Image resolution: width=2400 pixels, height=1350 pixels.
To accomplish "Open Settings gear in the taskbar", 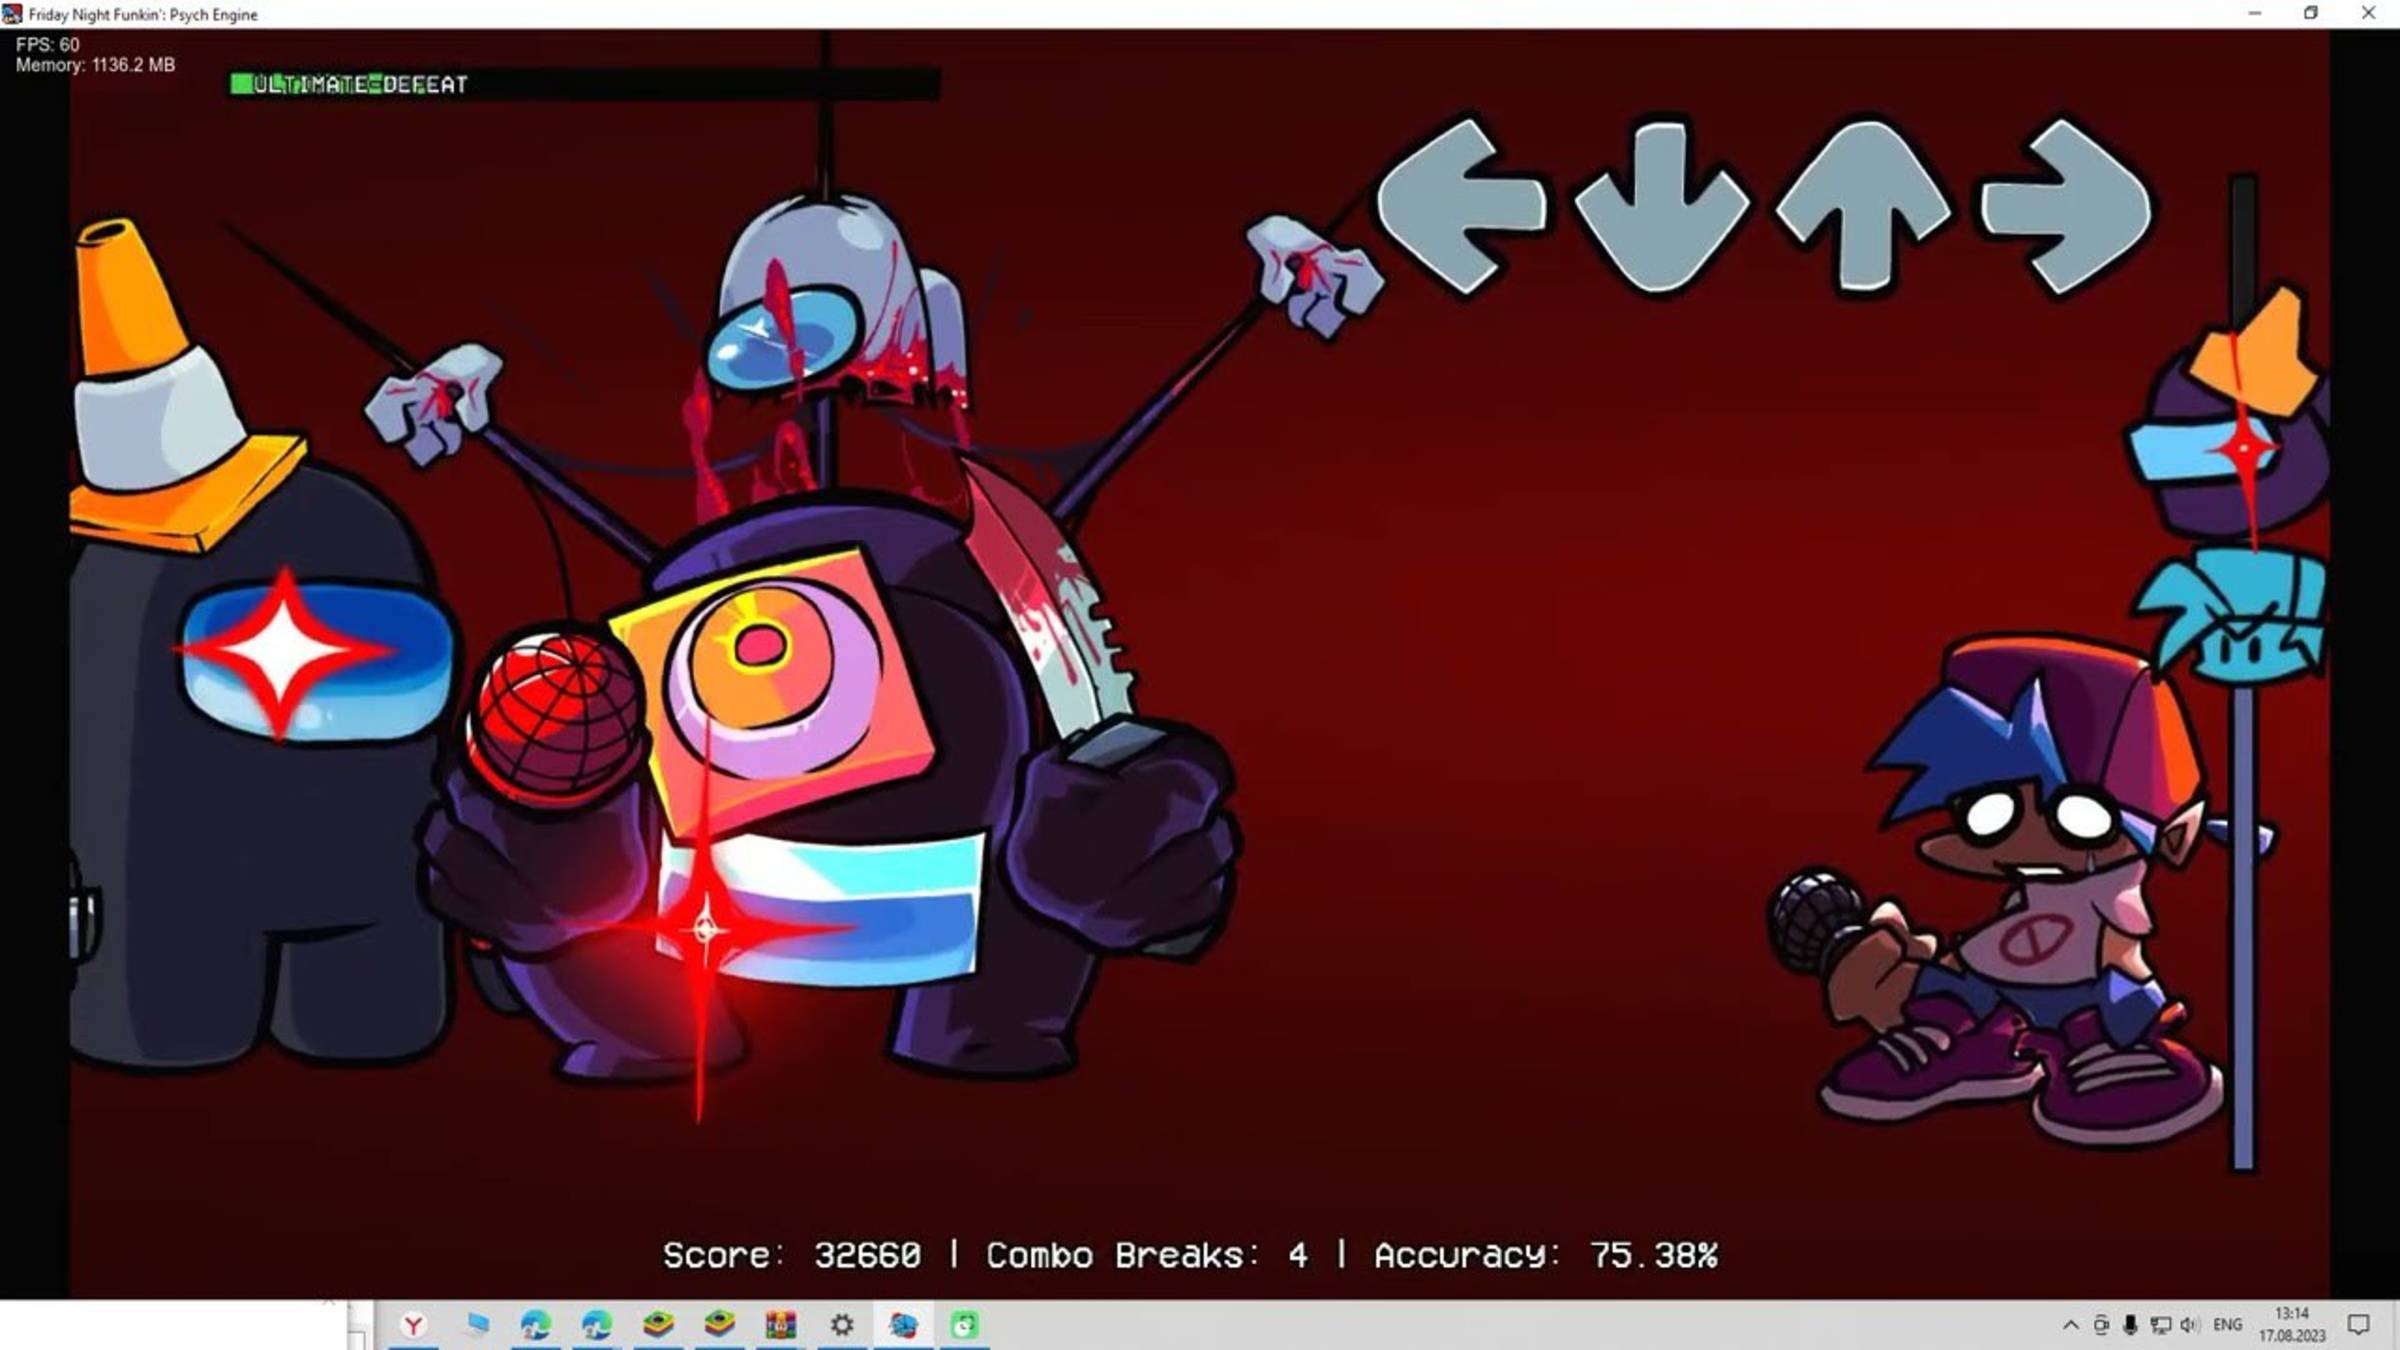I will pos(842,1325).
